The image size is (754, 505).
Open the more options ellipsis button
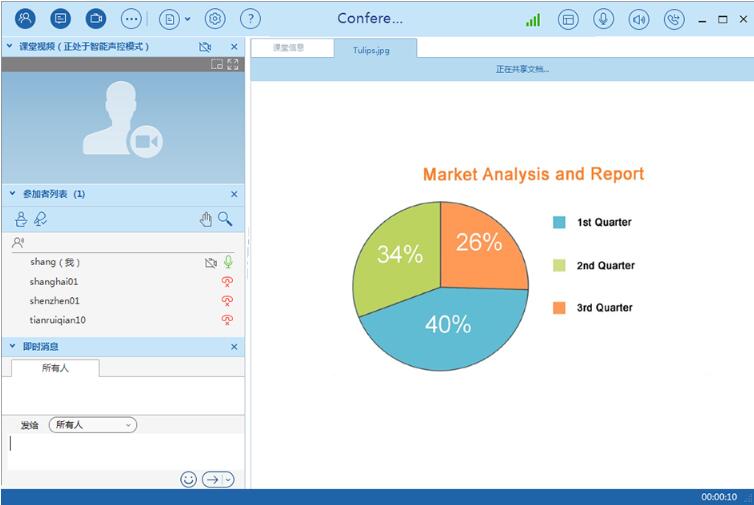pos(131,18)
